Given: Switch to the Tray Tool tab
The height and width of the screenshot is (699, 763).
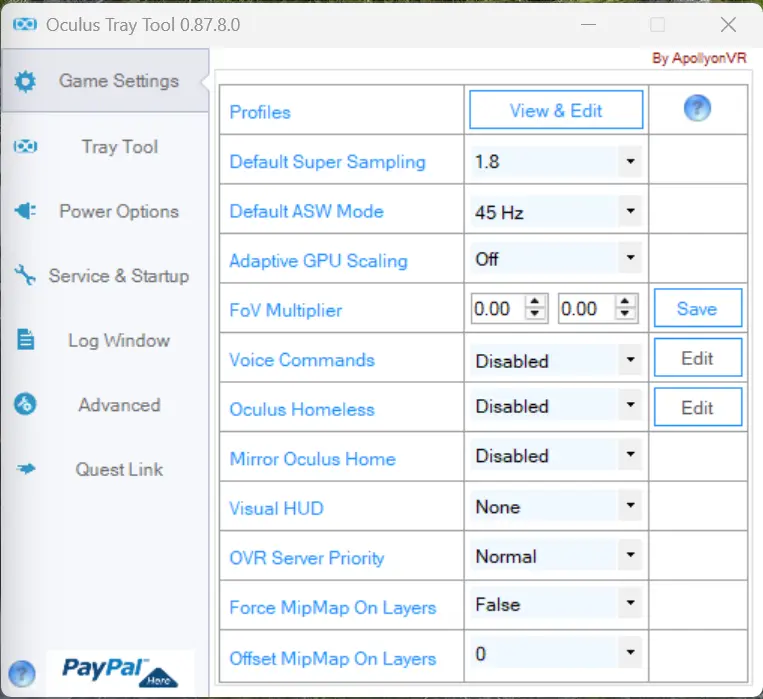Looking at the screenshot, I should (105, 146).
